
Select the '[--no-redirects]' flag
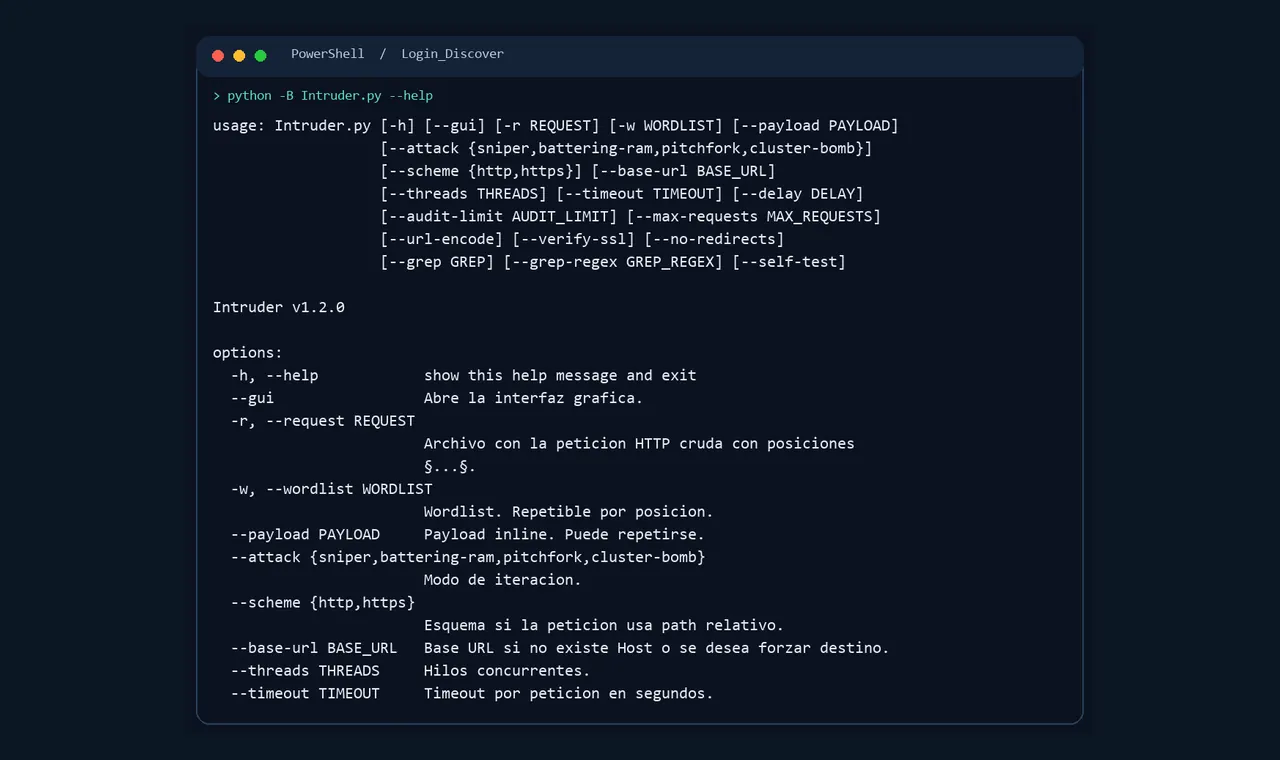pyautogui.click(x=714, y=239)
